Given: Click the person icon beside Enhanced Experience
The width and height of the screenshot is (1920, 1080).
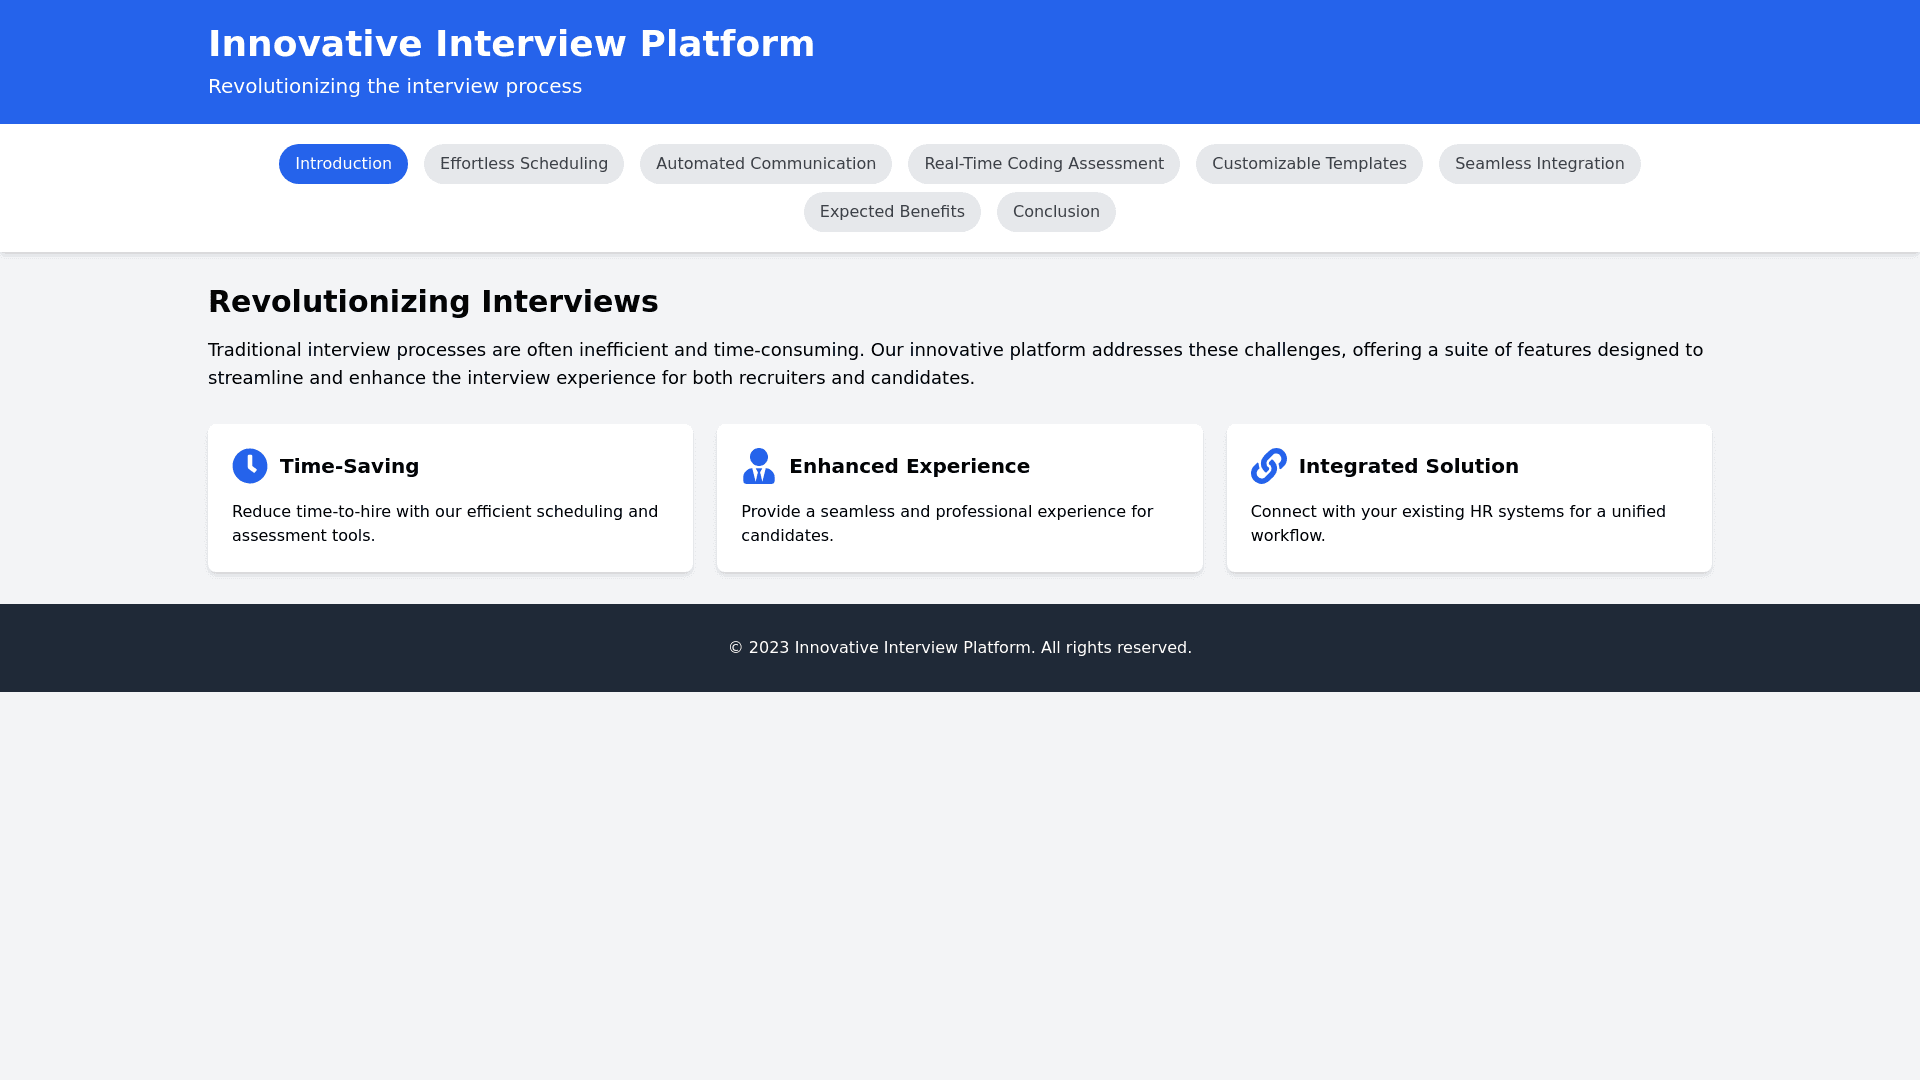Looking at the screenshot, I should click(759, 466).
